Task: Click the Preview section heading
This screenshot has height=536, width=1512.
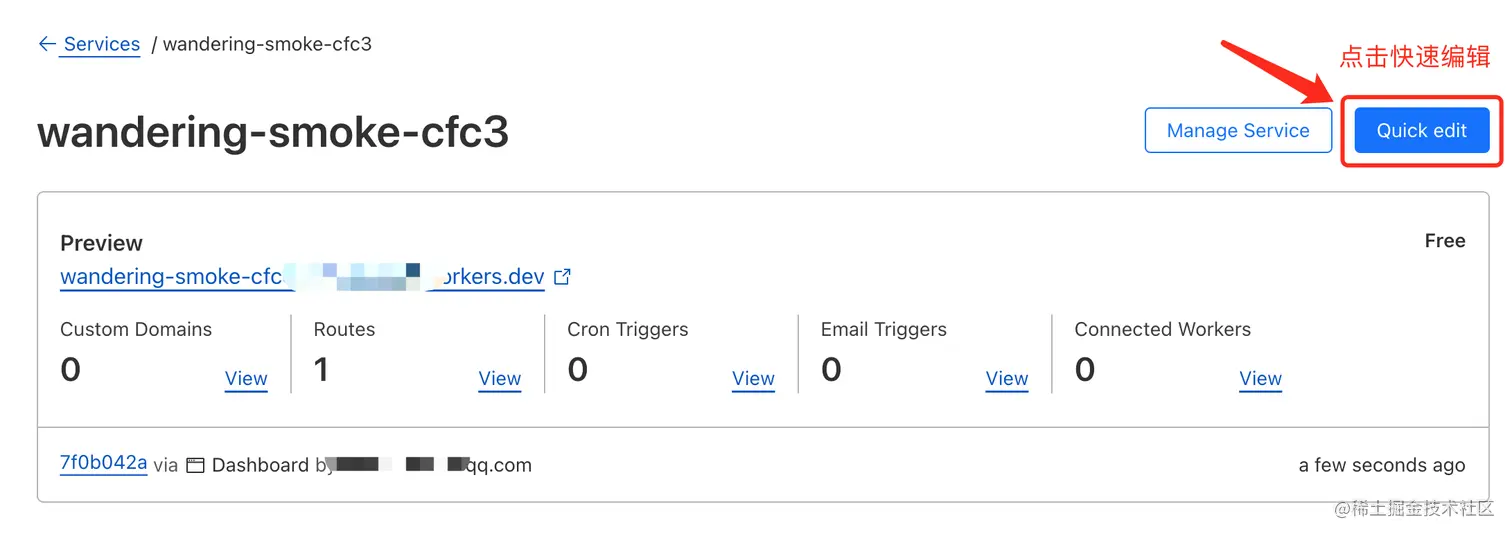Action: pos(101,243)
